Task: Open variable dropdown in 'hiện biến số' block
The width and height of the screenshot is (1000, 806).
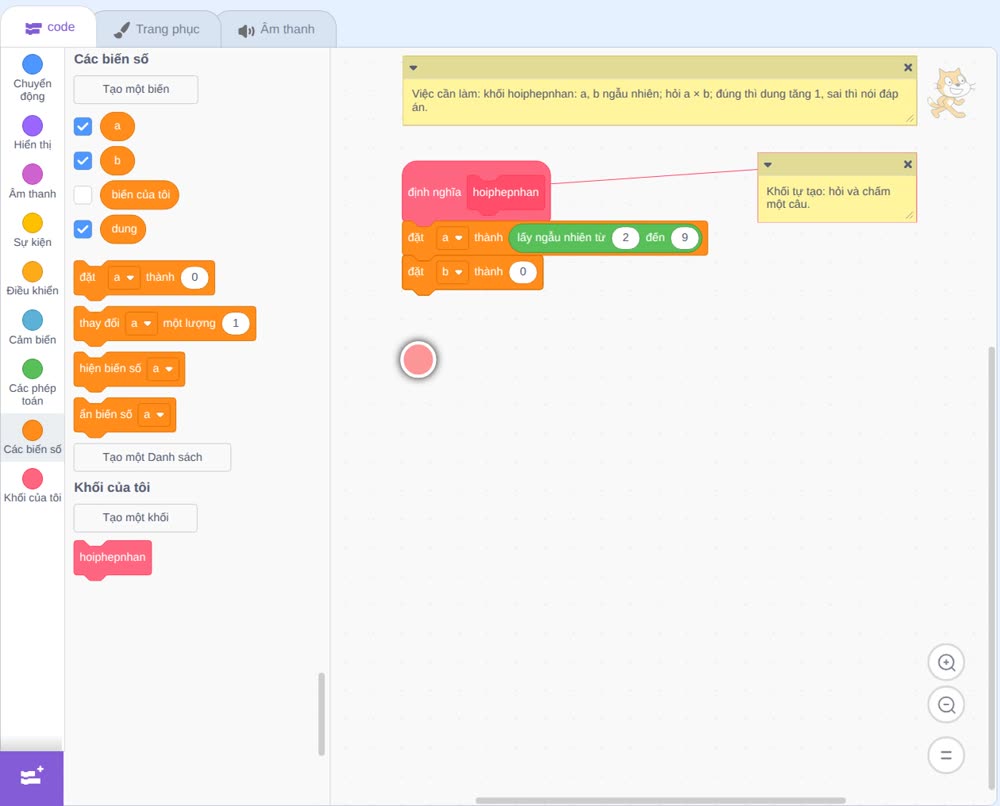Action: [x=163, y=369]
